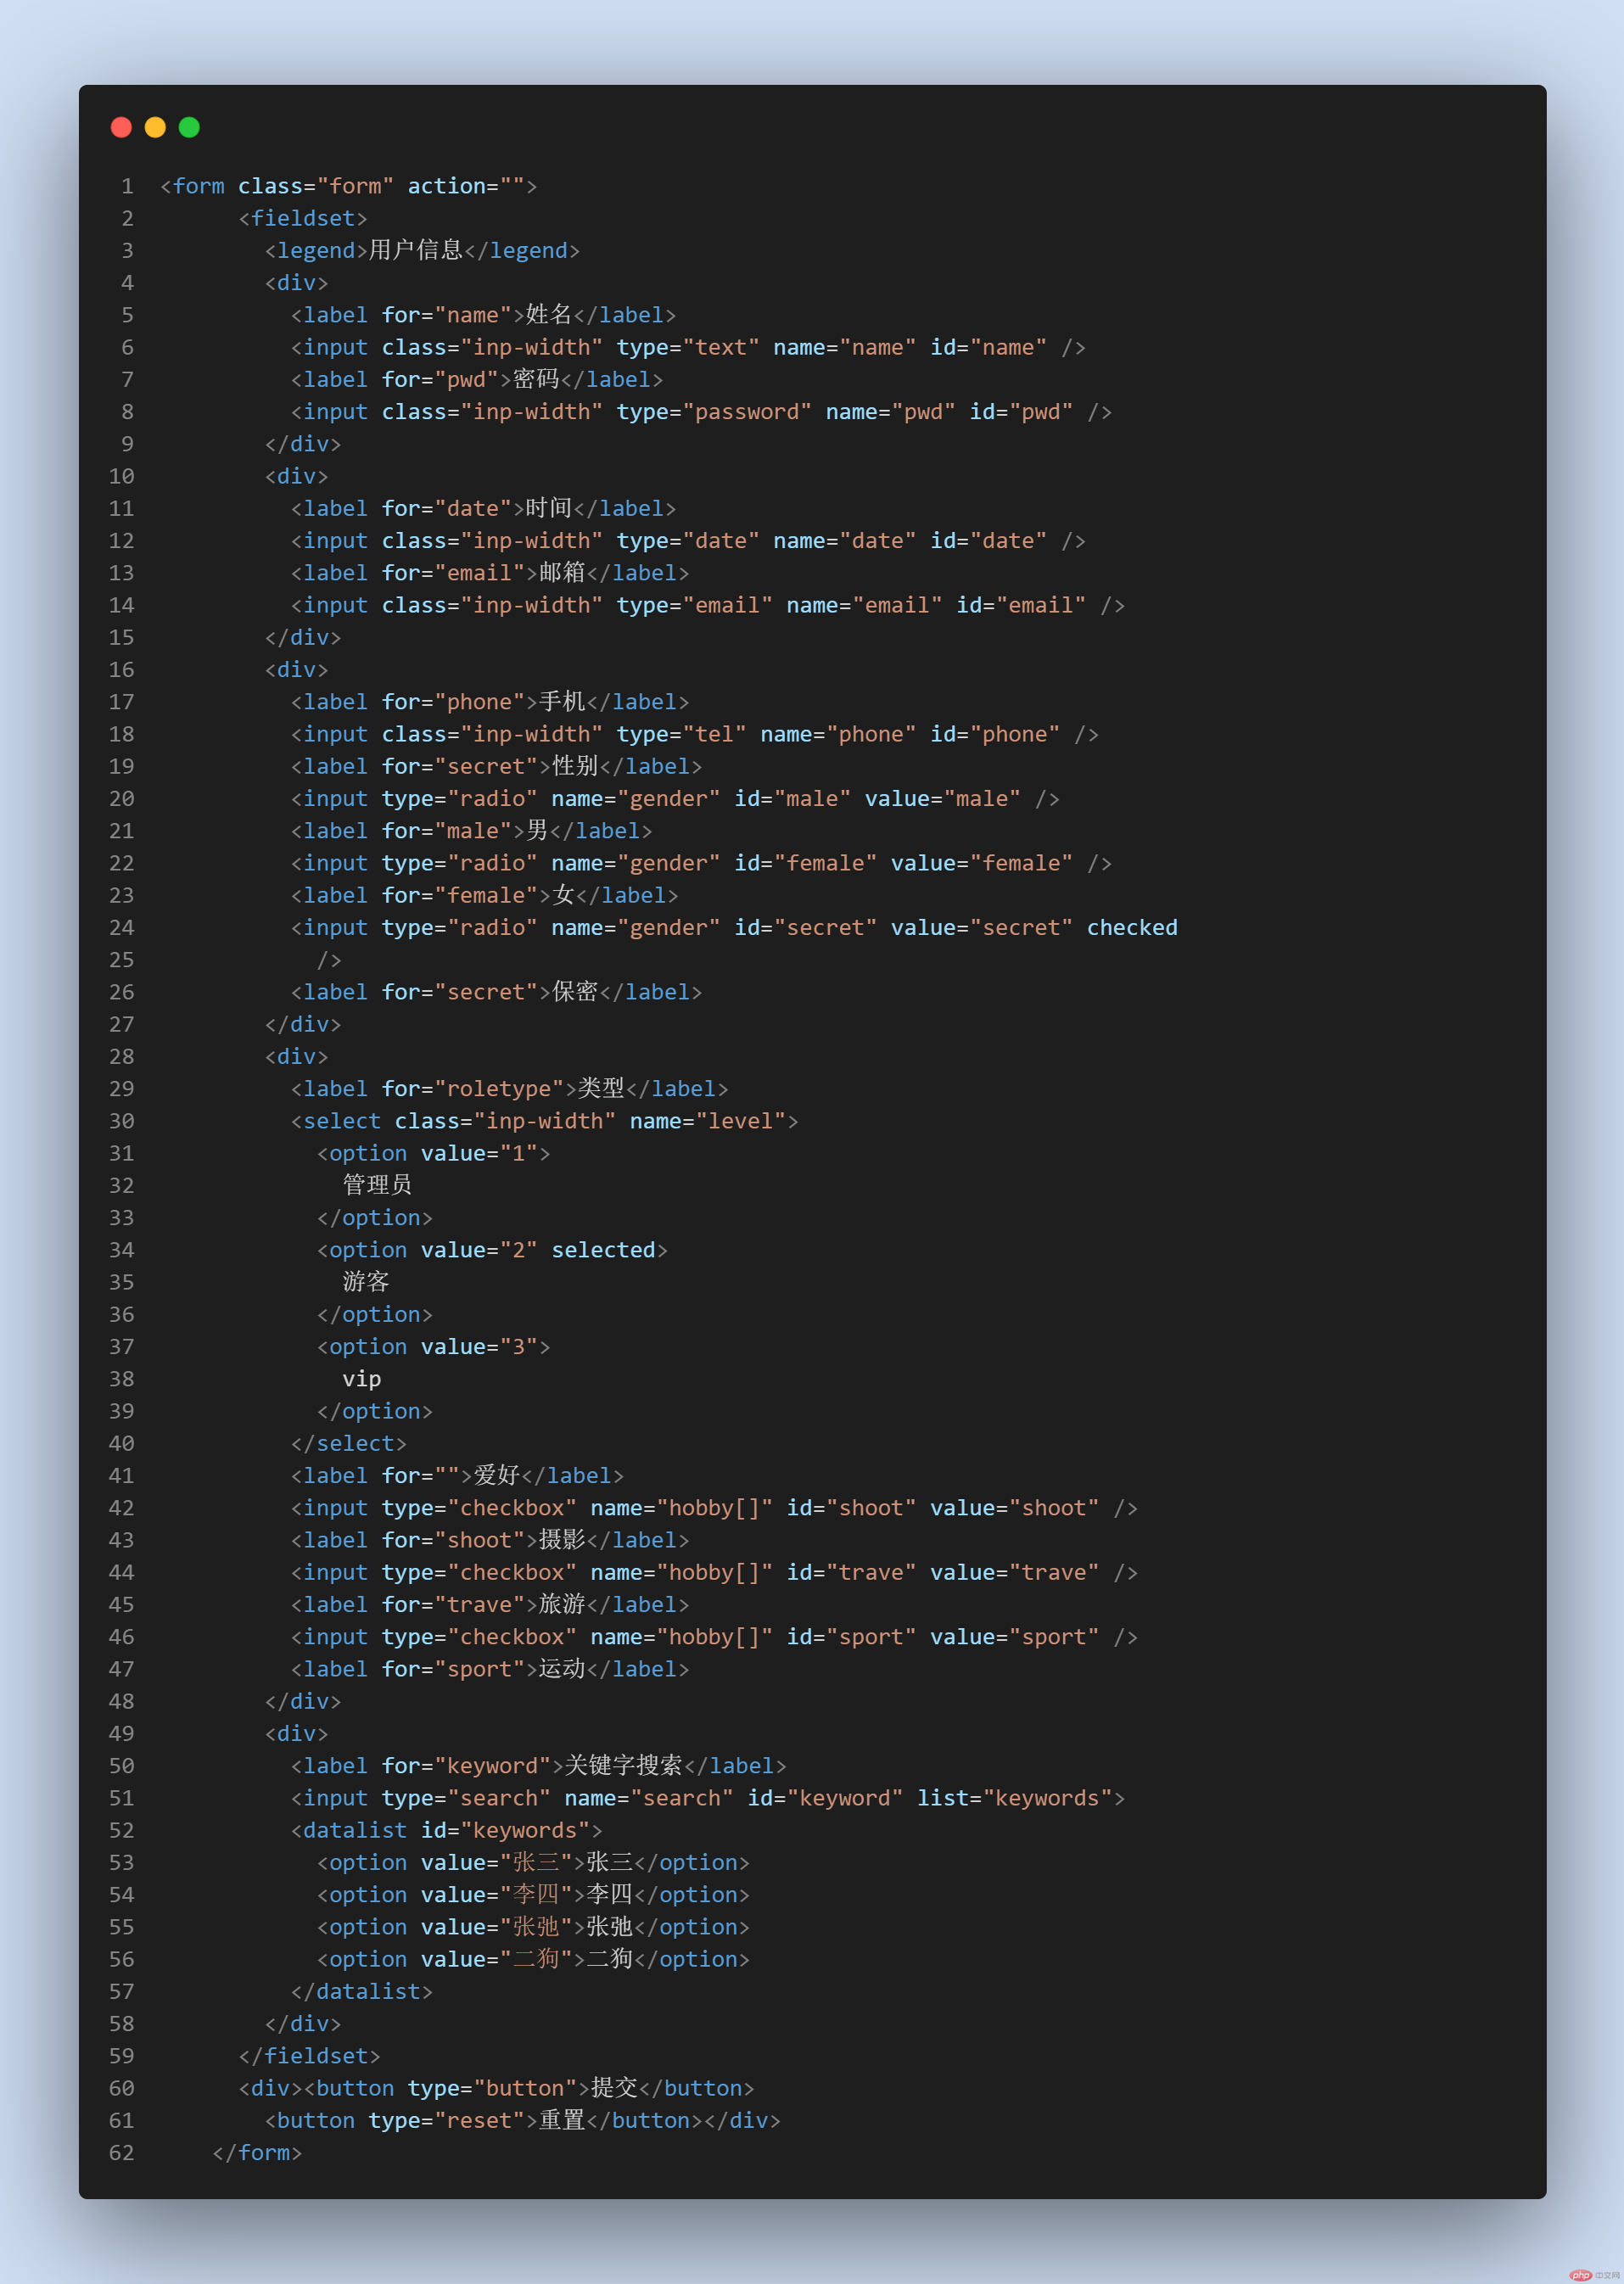Click label text 运动 on line 47
The width and height of the screenshot is (1624, 2284).
click(x=562, y=1669)
